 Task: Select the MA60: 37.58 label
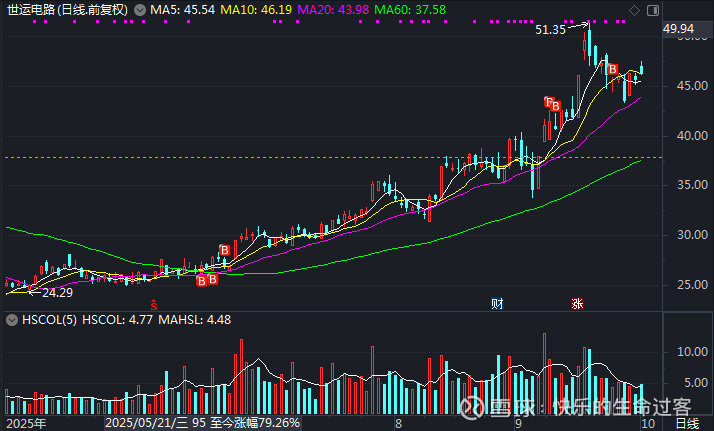click(410, 10)
